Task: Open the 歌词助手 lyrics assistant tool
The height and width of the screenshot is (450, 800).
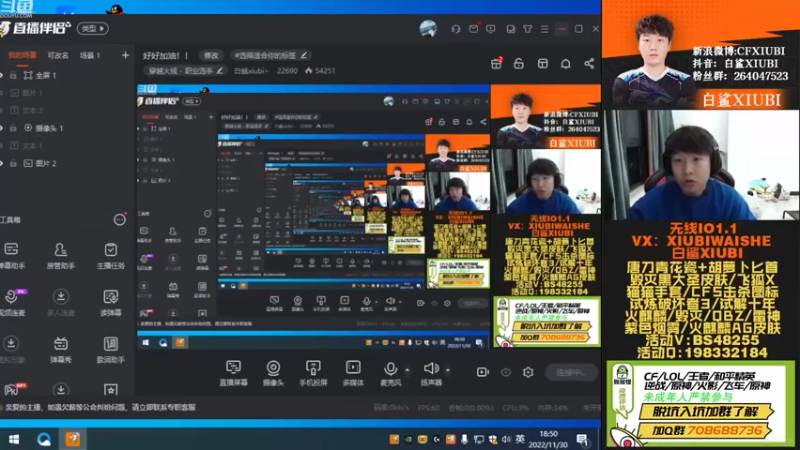Action: pos(111,350)
